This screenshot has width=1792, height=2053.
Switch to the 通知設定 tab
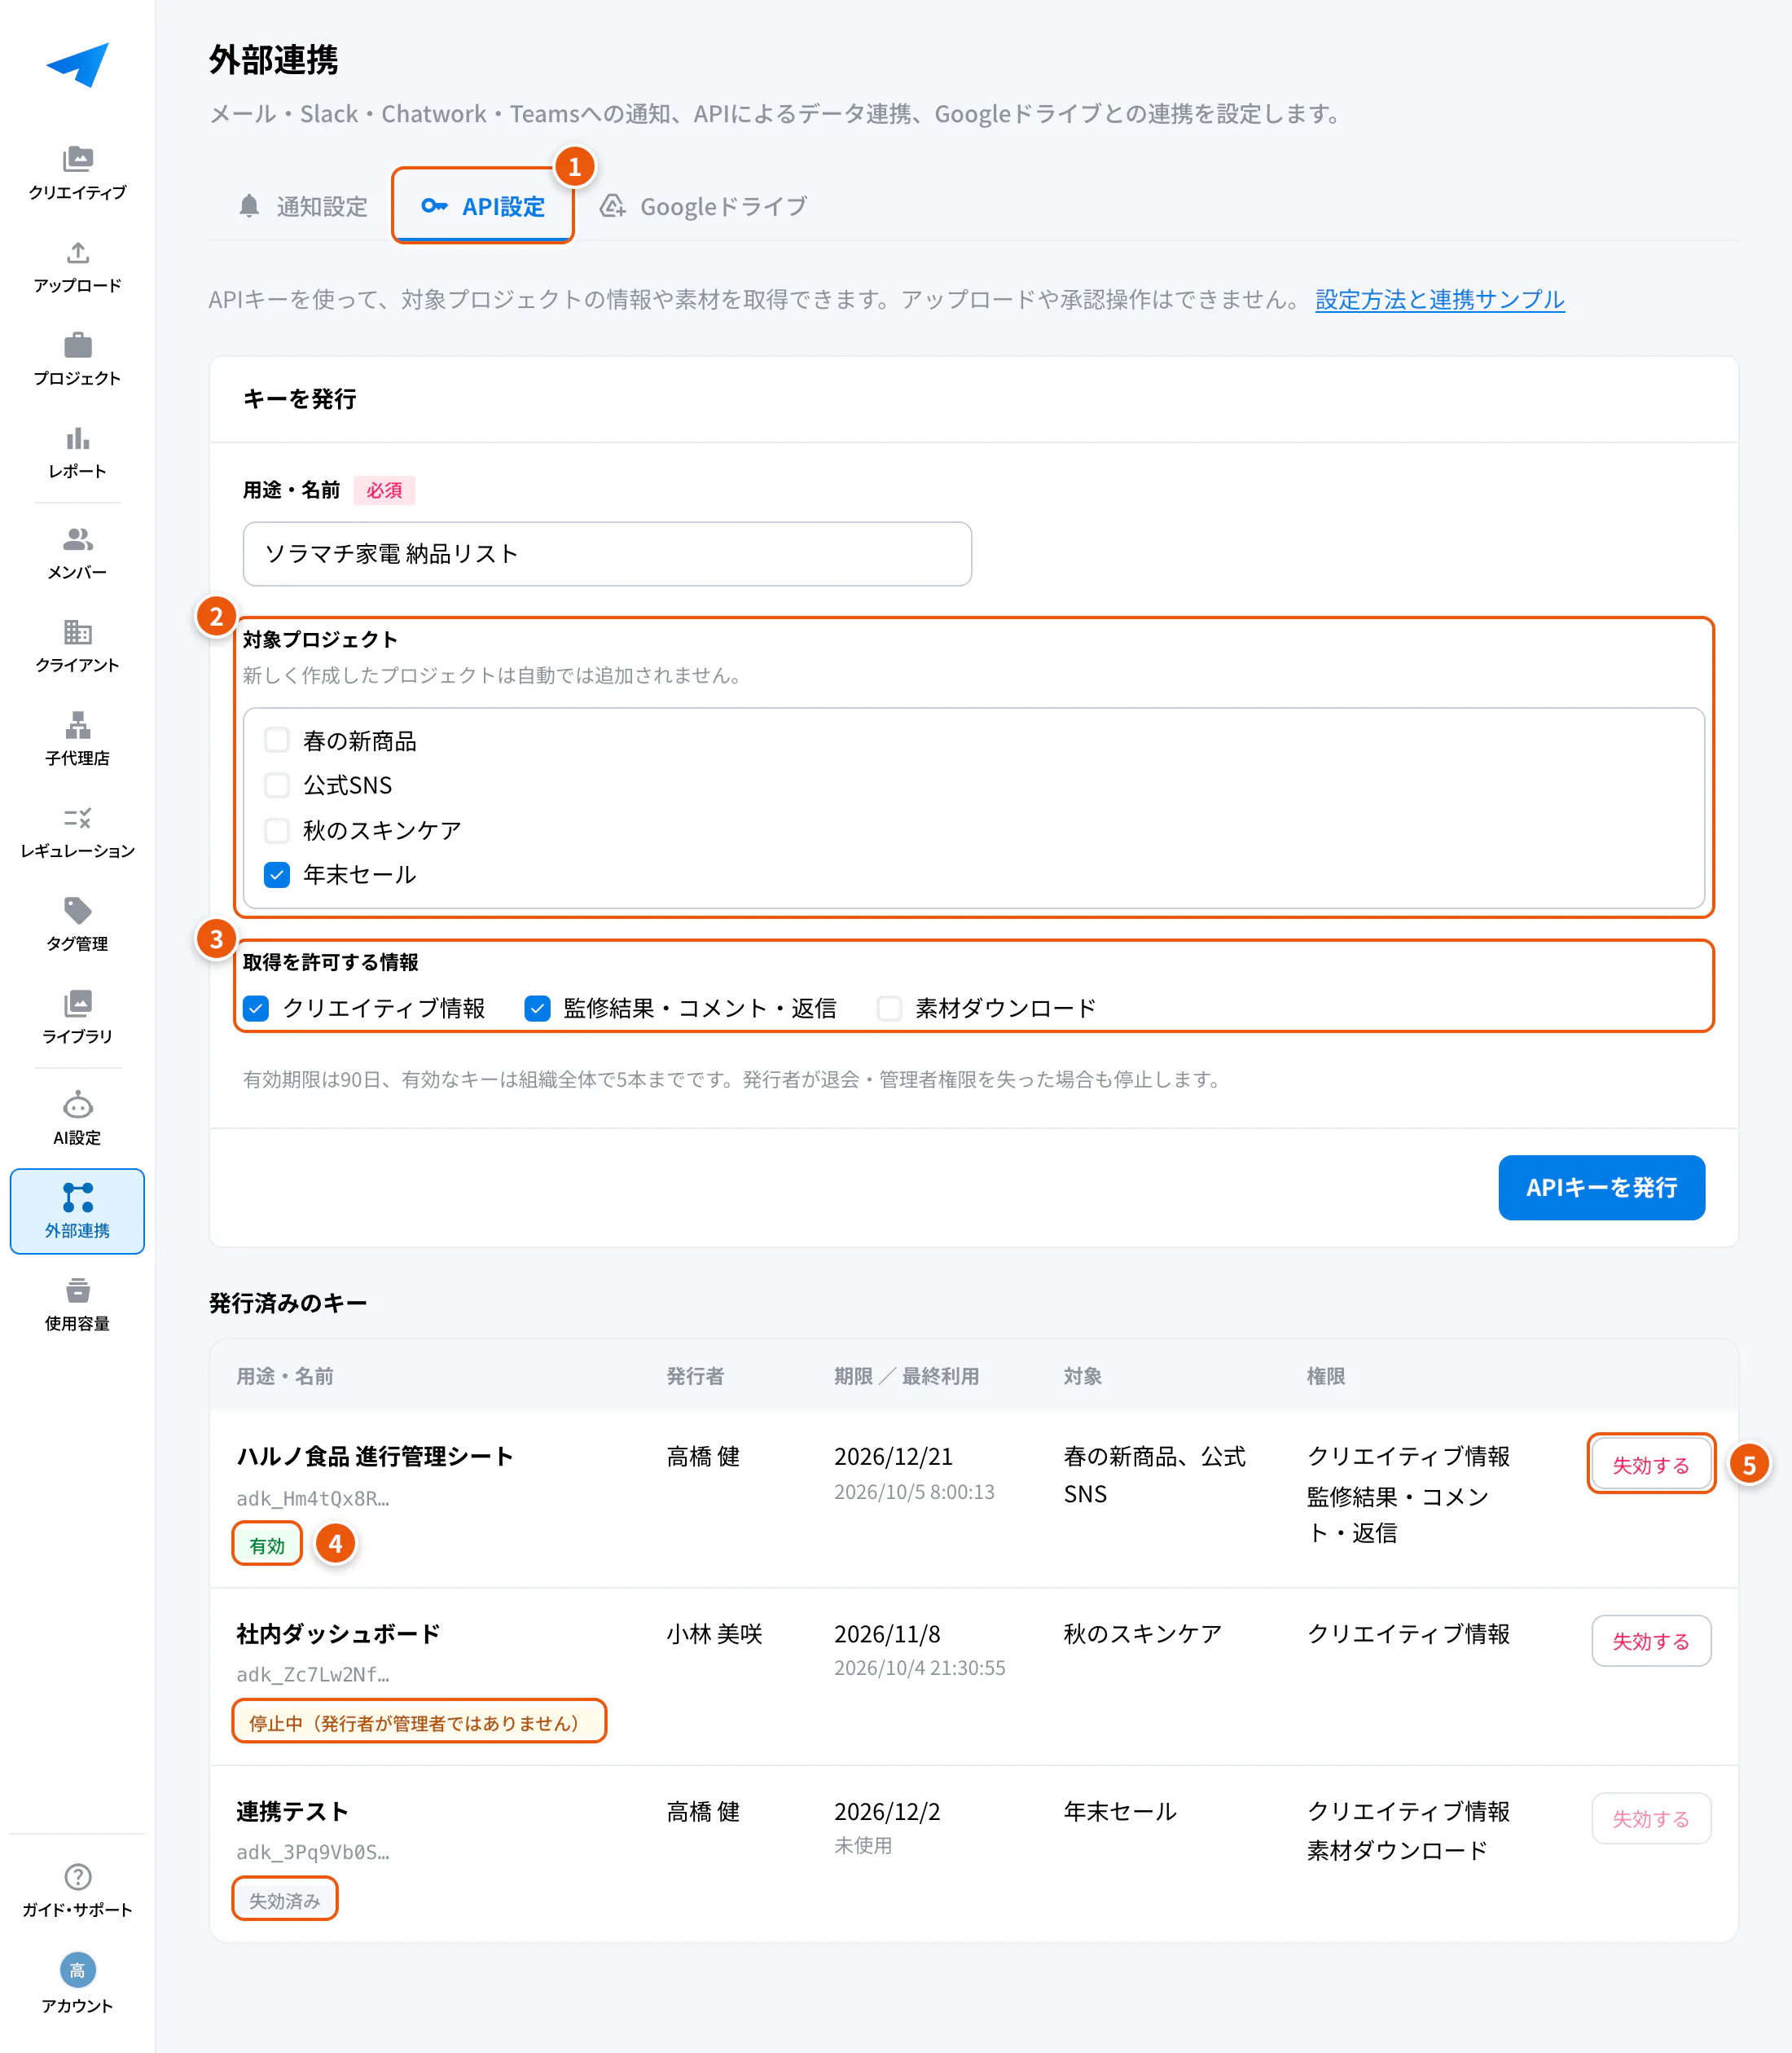[x=303, y=206]
